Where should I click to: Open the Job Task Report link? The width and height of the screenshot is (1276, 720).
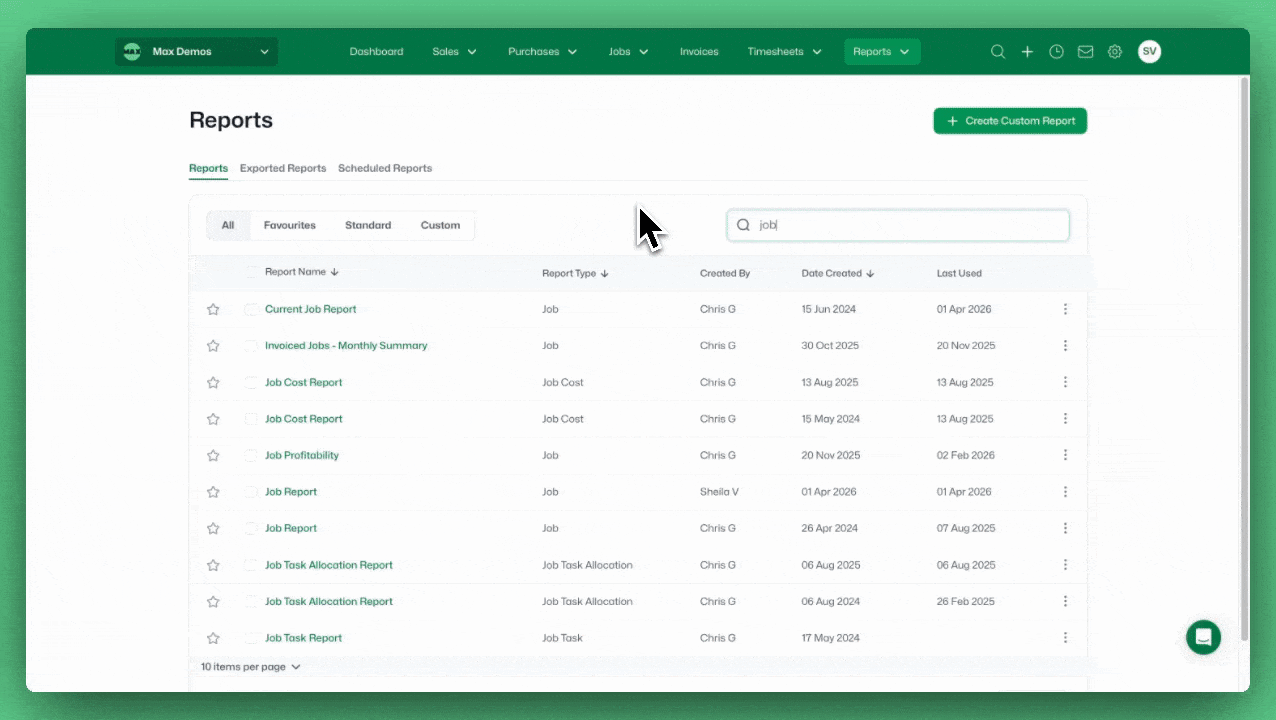tap(303, 638)
